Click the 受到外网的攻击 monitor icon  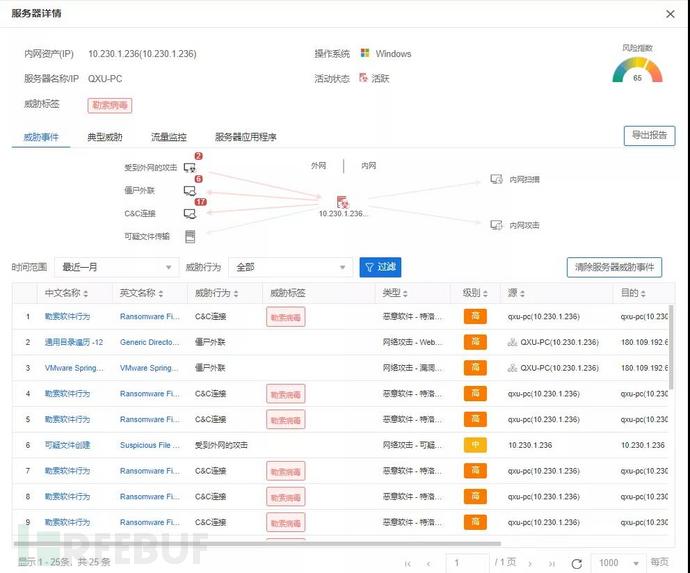click(x=189, y=167)
